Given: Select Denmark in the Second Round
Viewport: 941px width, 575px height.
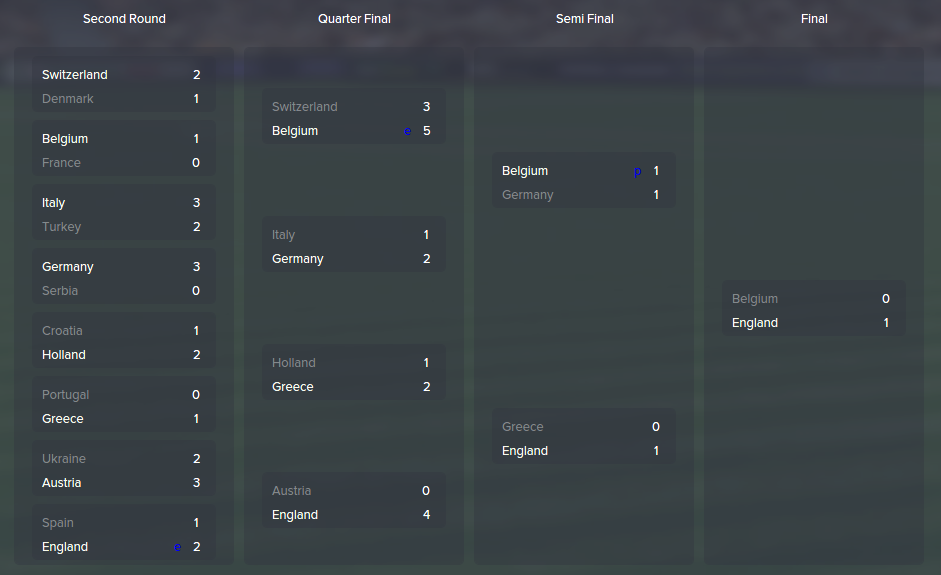Looking at the screenshot, I should (x=67, y=98).
